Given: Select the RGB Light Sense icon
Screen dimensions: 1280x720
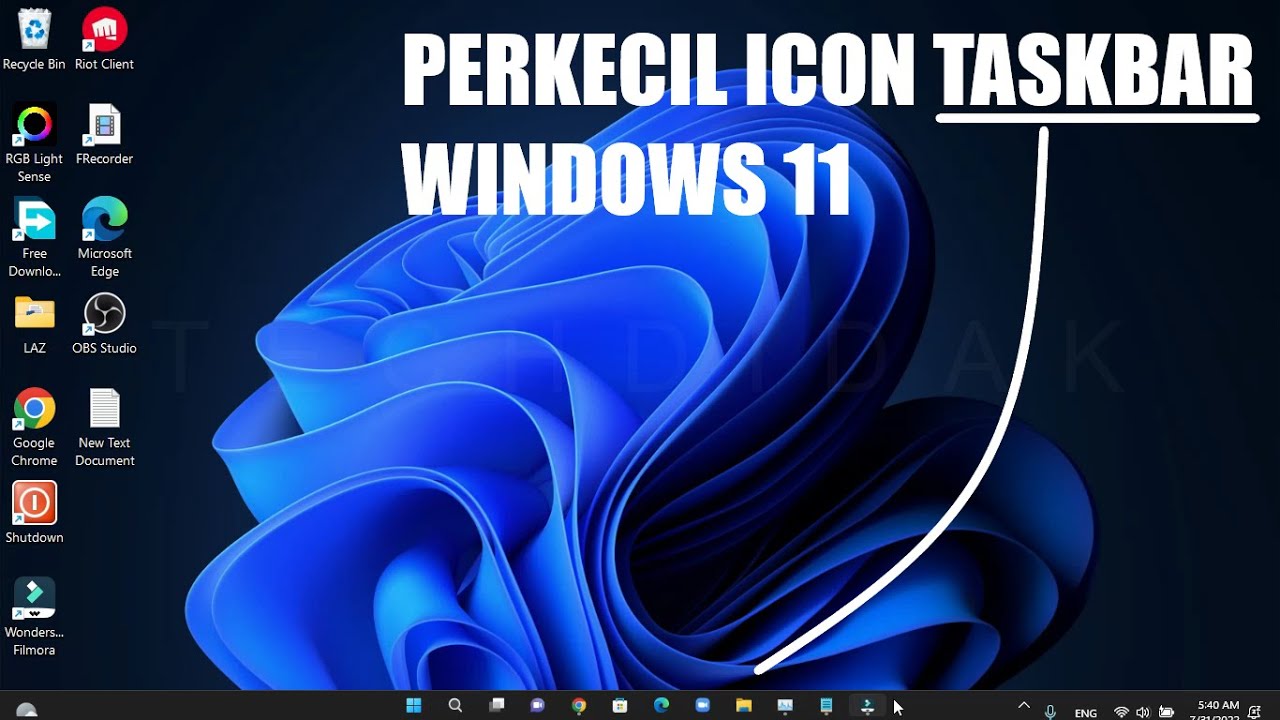Looking at the screenshot, I should [x=34, y=144].
